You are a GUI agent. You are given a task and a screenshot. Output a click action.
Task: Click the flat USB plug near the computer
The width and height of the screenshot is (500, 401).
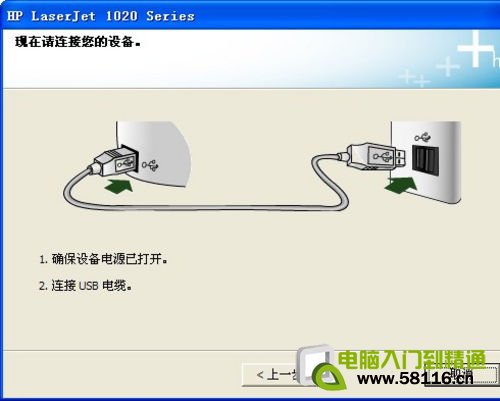pos(374,156)
